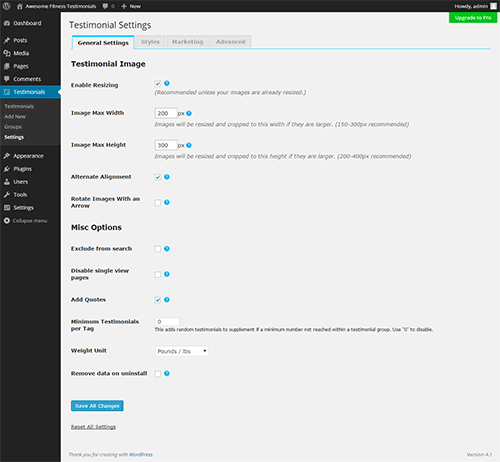Click the Comments icon in sidebar

[7, 79]
